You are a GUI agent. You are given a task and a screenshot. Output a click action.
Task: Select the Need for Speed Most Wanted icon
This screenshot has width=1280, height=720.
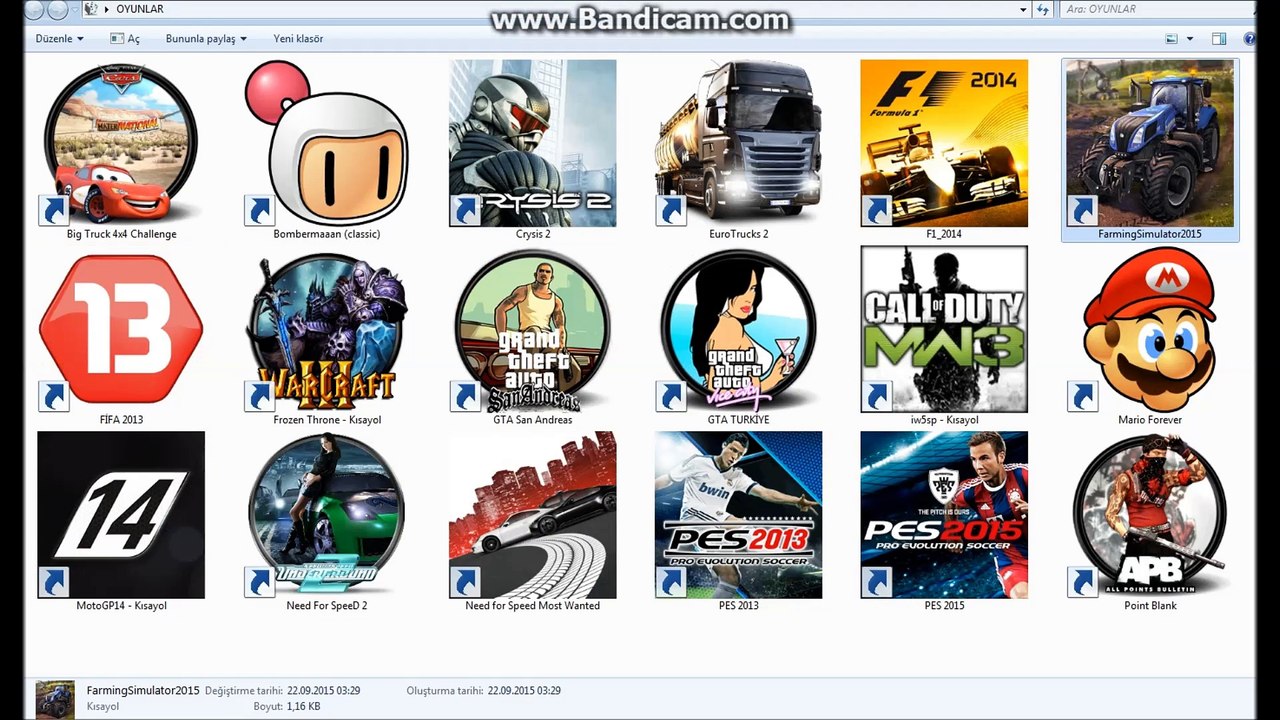click(533, 515)
